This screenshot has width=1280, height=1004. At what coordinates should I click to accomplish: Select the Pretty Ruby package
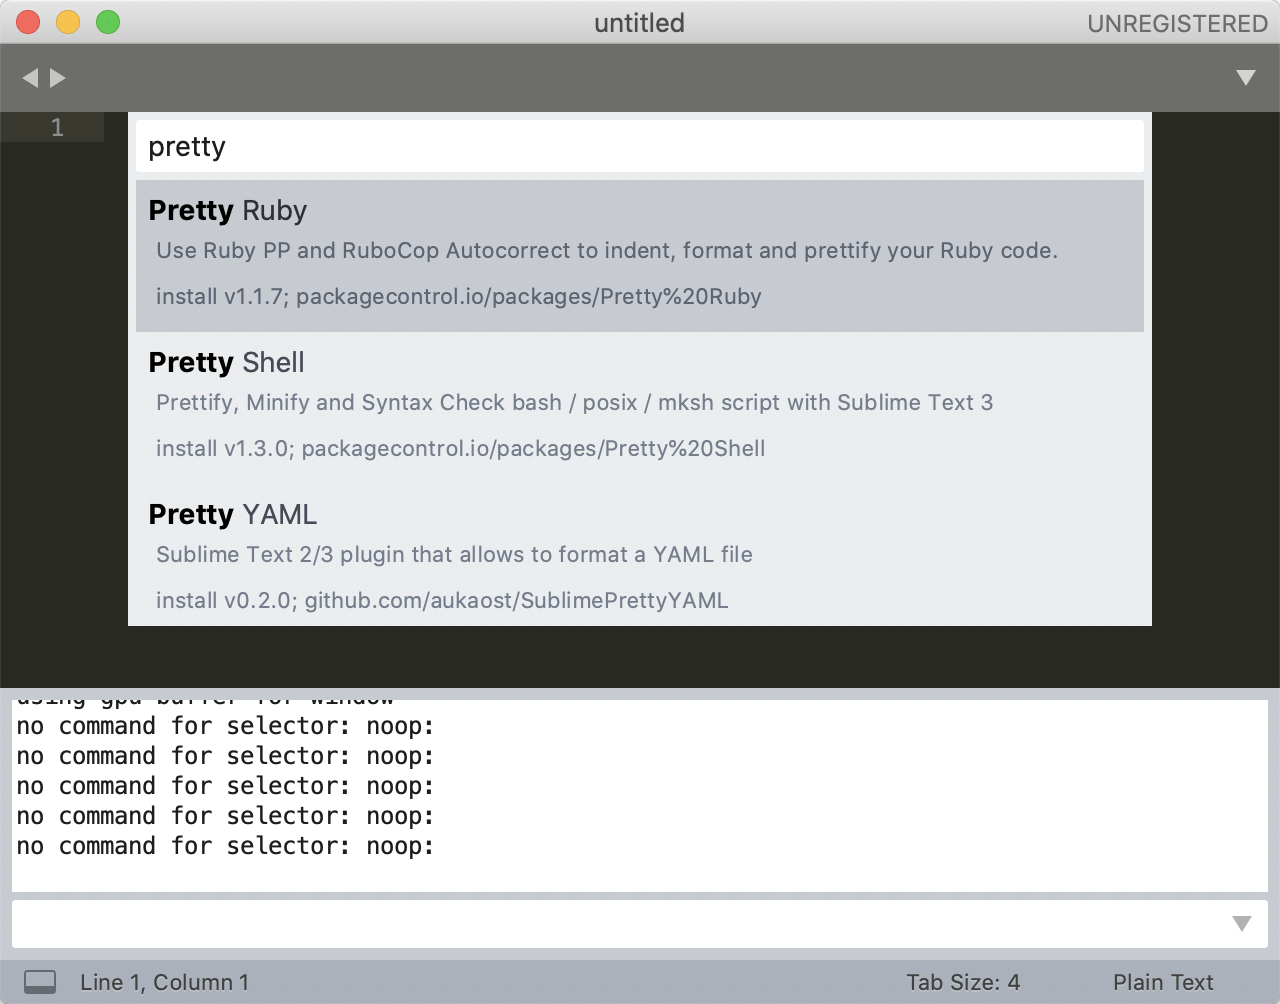point(640,256)
